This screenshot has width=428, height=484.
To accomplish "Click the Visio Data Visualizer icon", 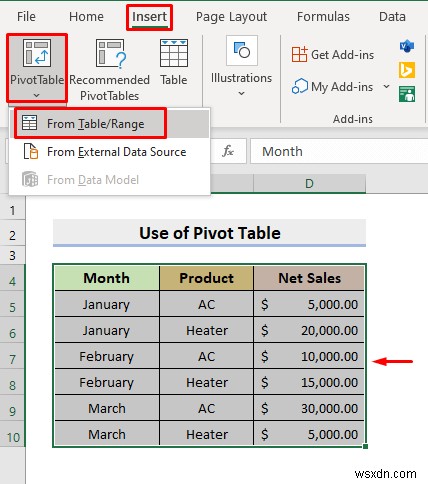I will 407,46.
